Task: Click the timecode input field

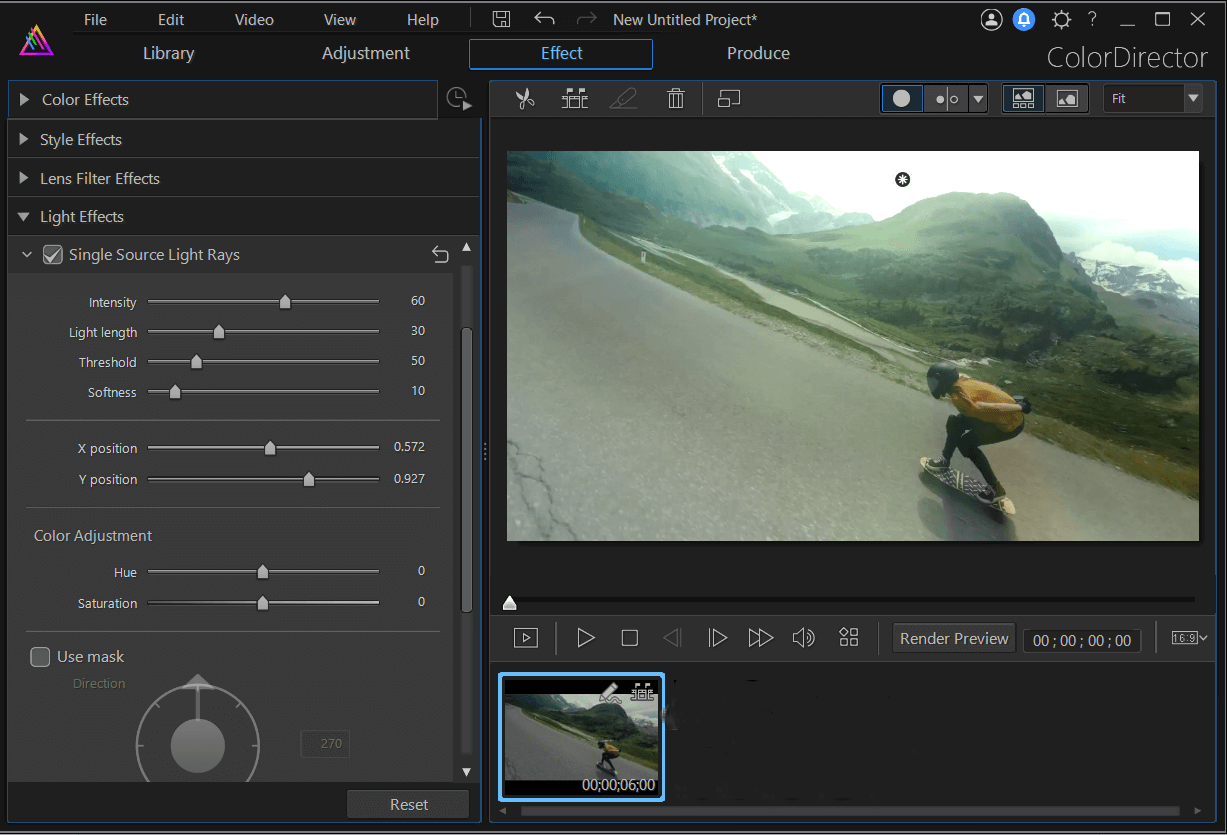Action: 1082,640
